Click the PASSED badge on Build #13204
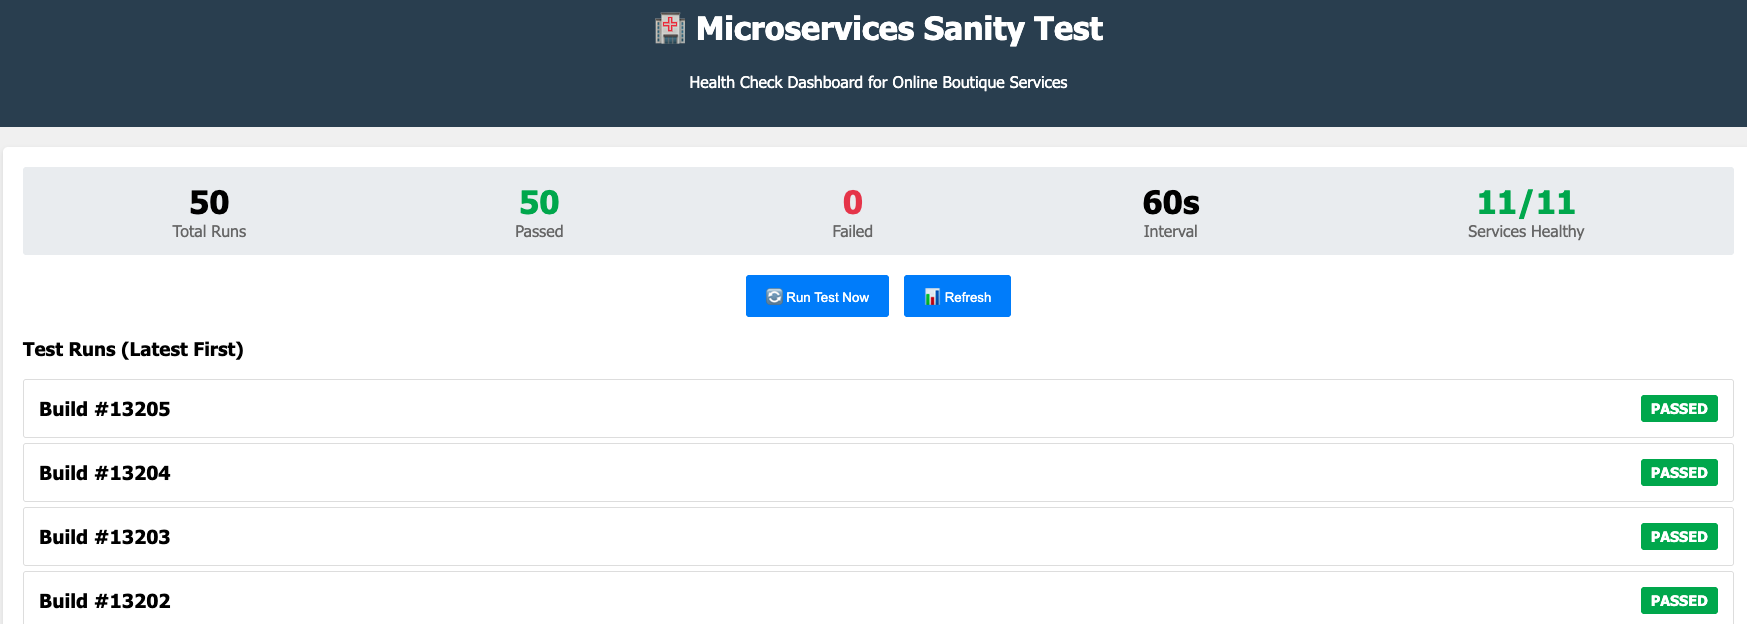 (1679, 472)
